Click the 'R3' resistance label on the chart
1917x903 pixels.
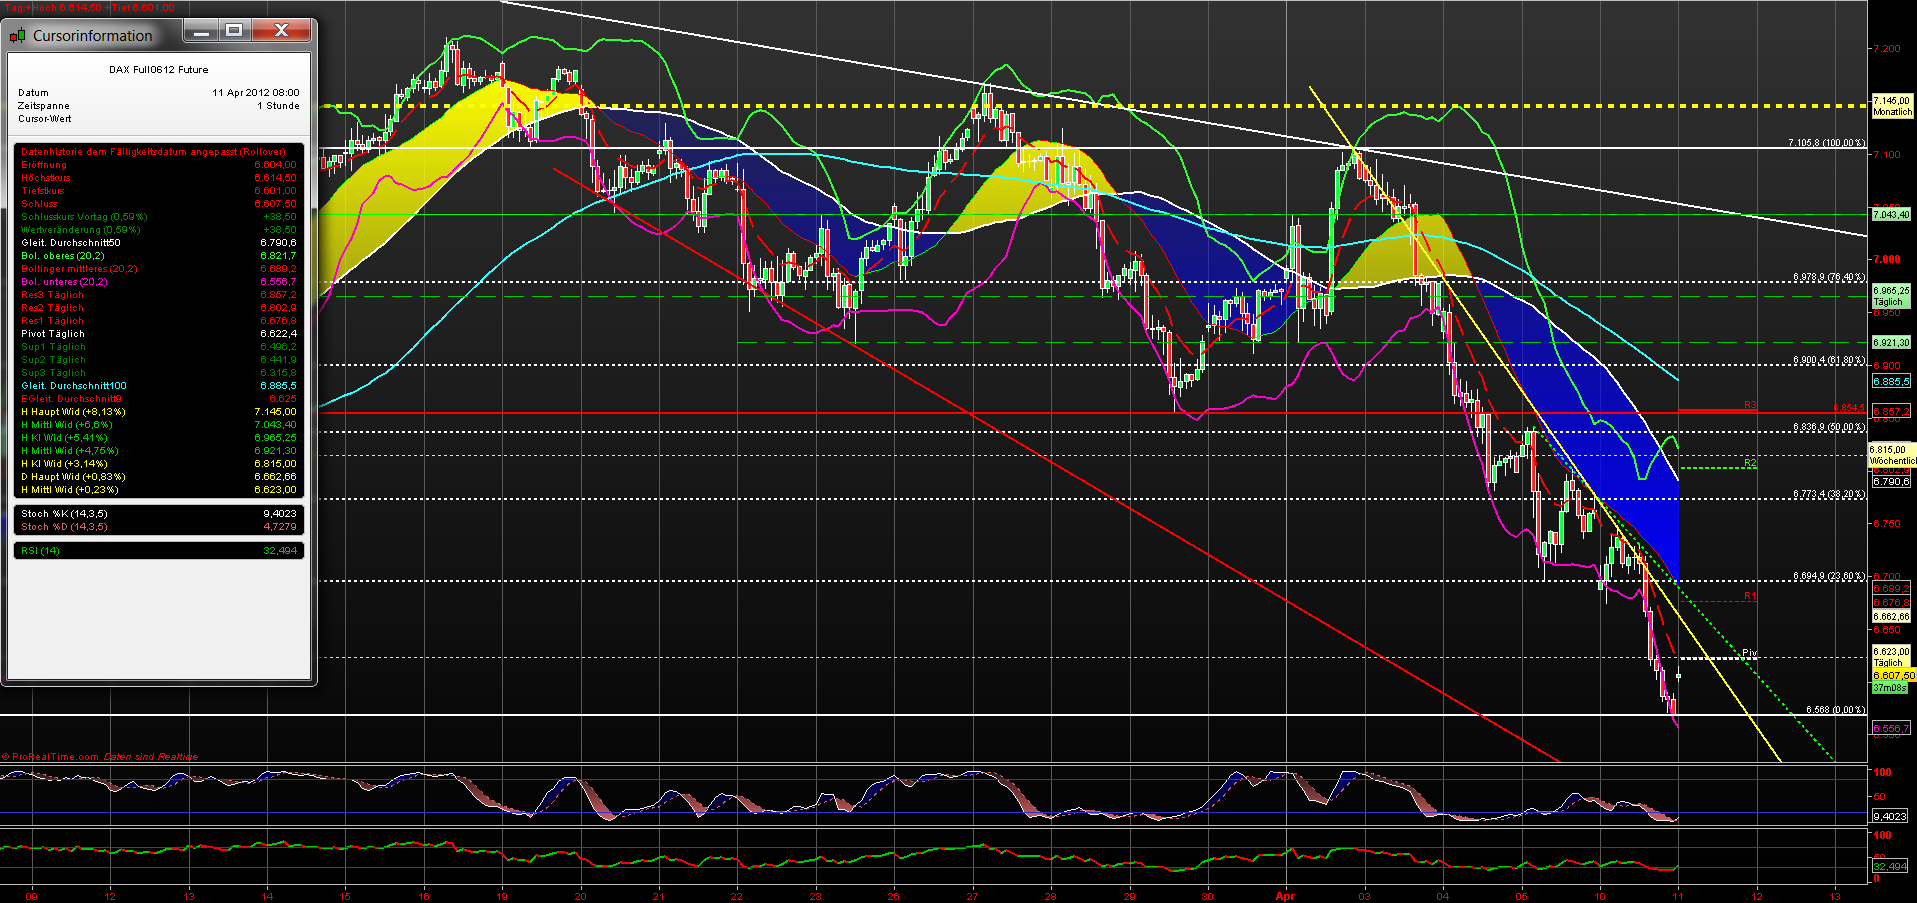1750,405
